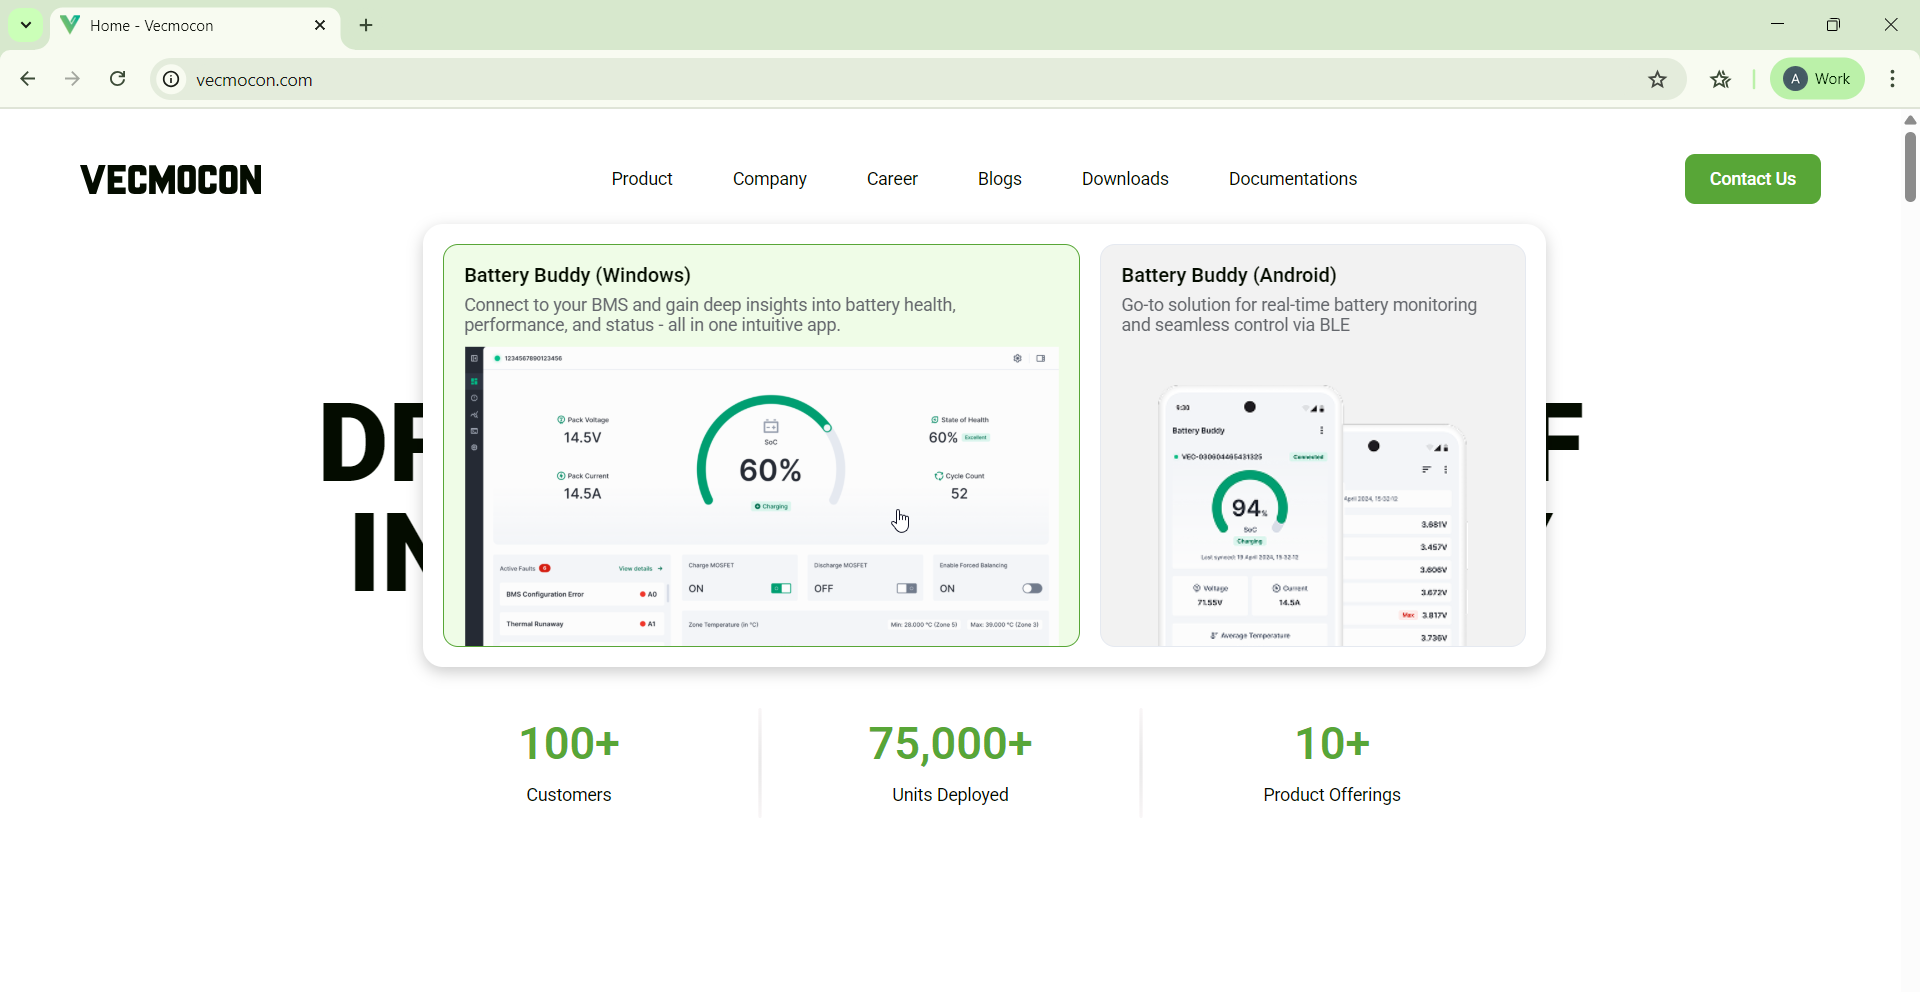Navigate to Documentations
Viewport: 1920px width, 992px height.
pos(1292,179)
